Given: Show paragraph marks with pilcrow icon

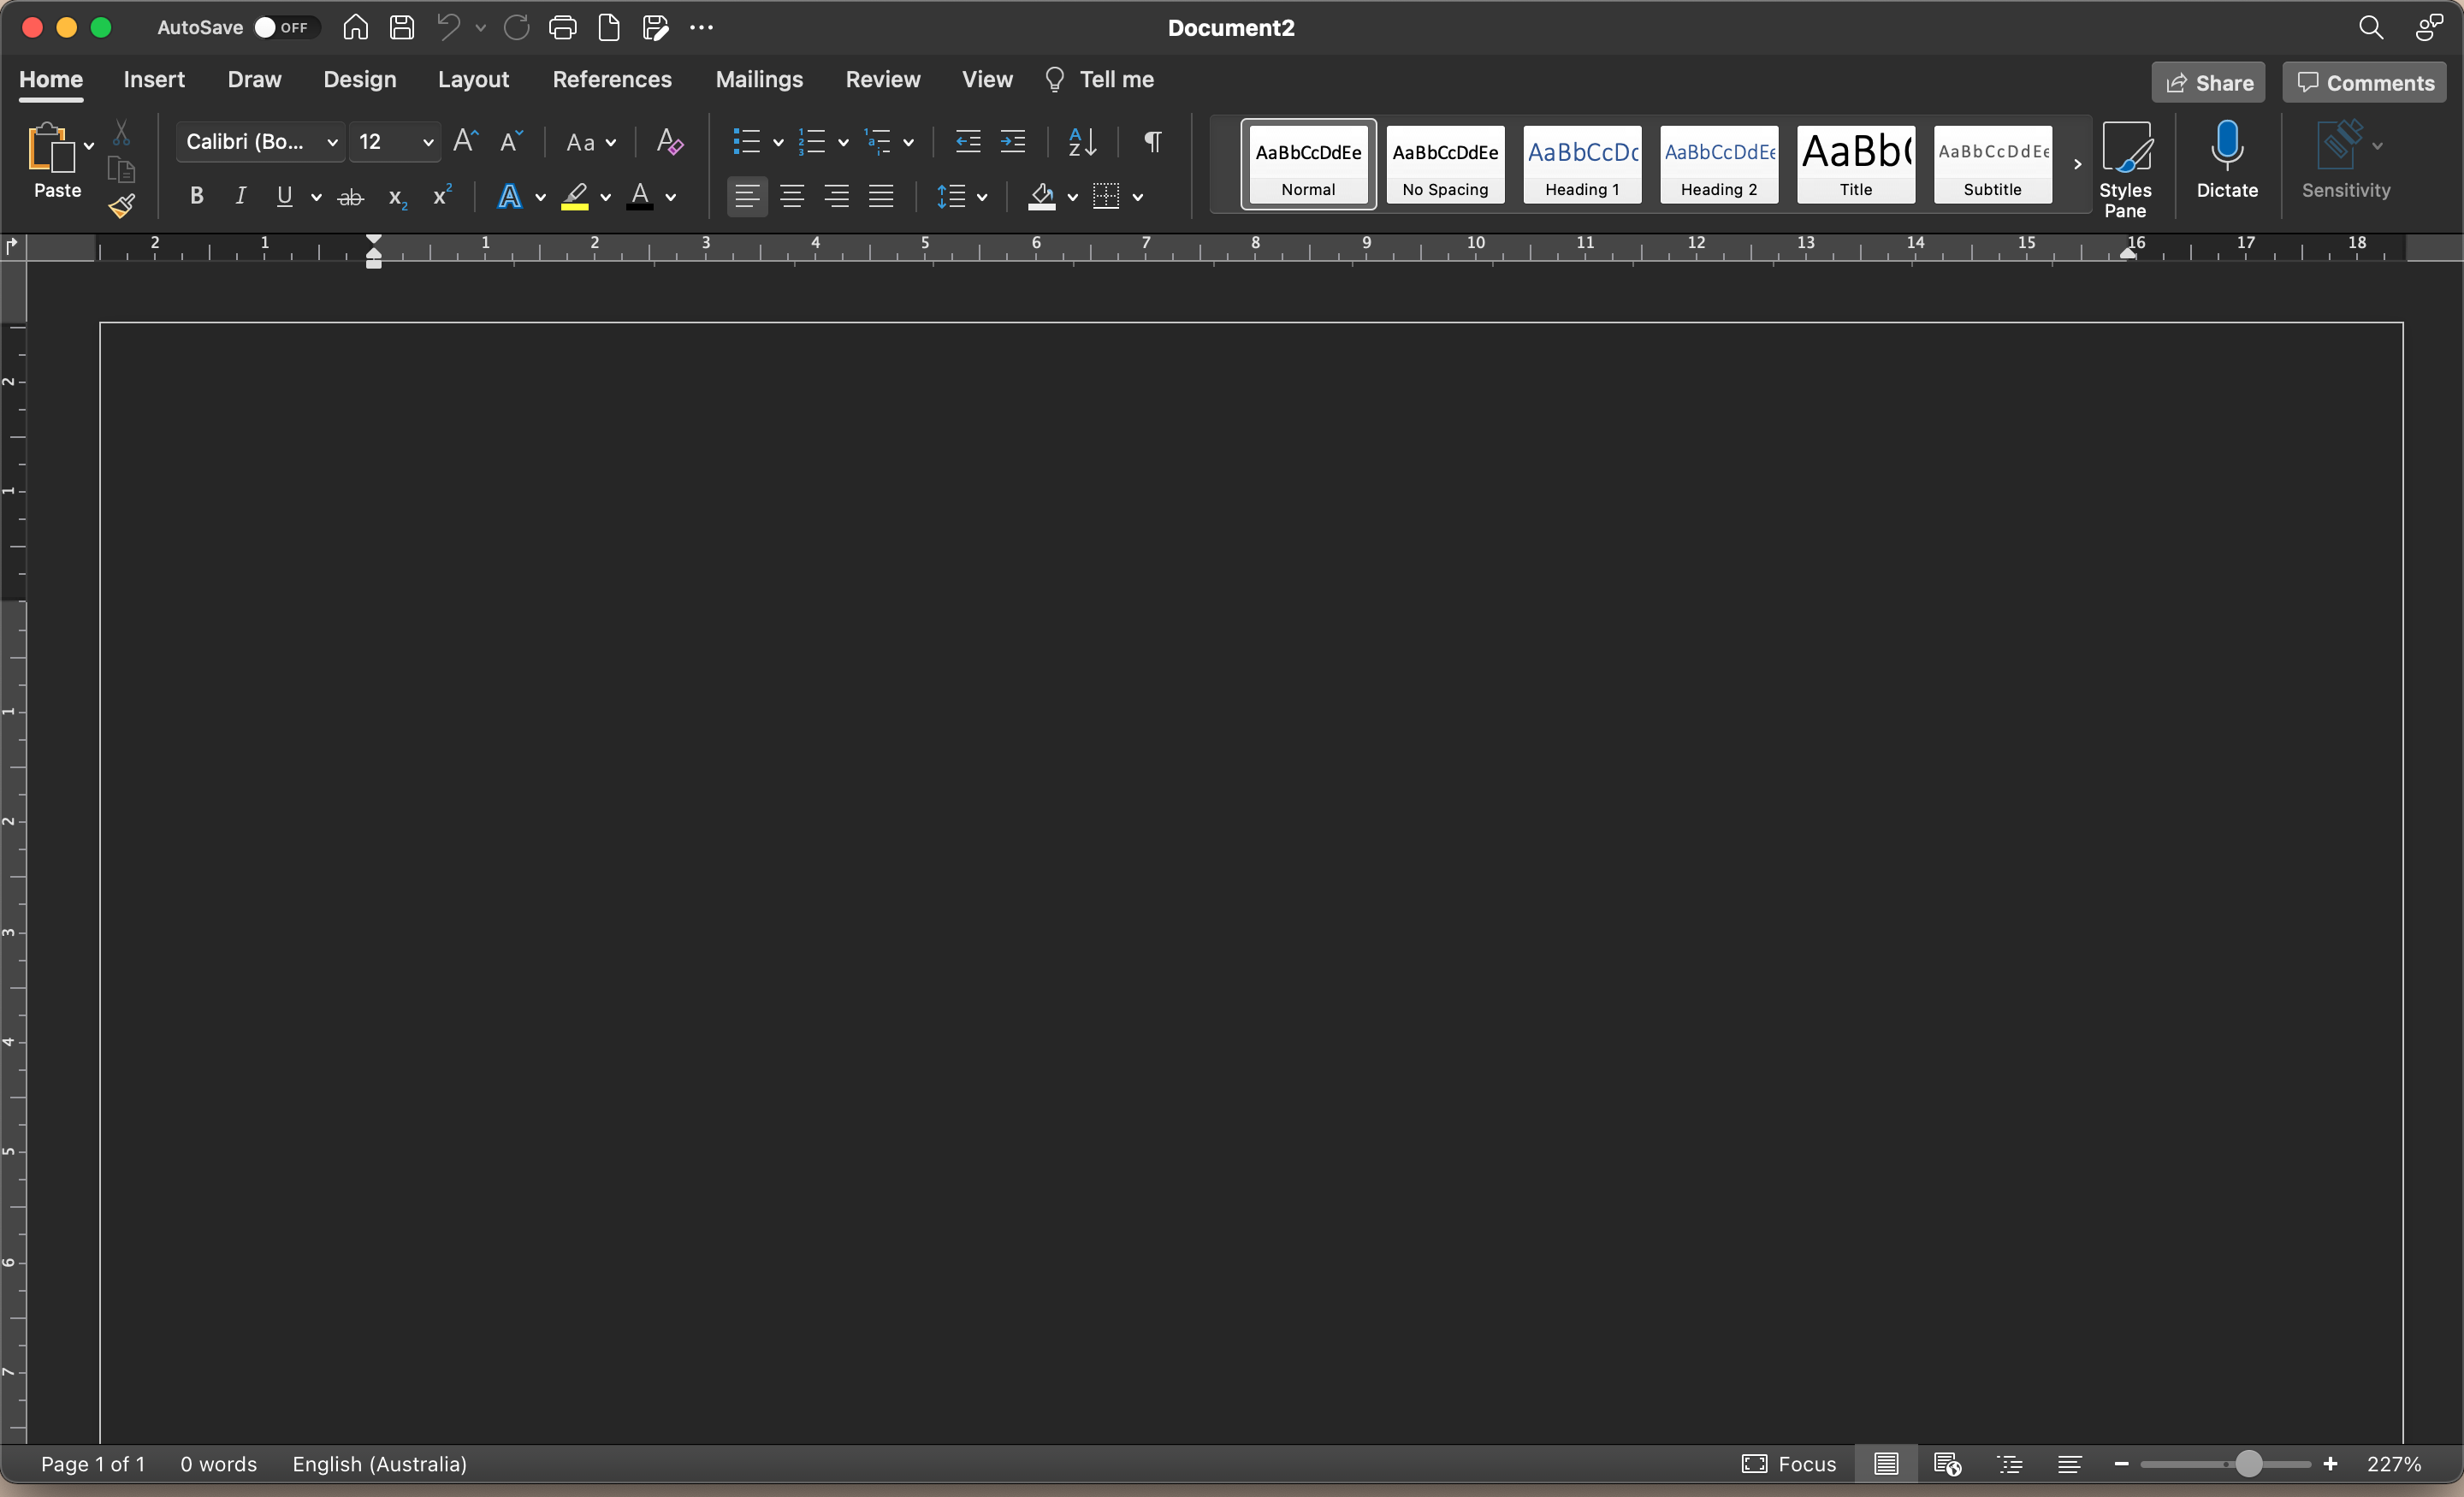Looking at the screenshot, I should (1152, 142).
